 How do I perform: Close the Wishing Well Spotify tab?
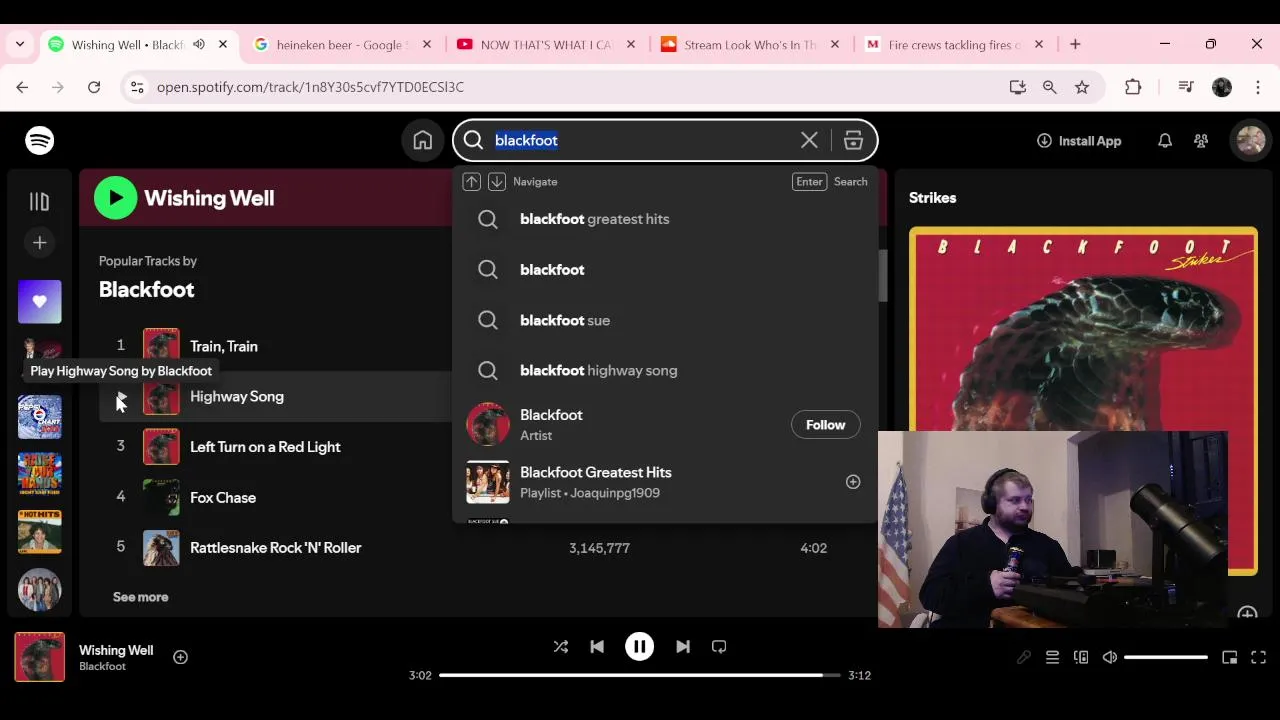223,45
